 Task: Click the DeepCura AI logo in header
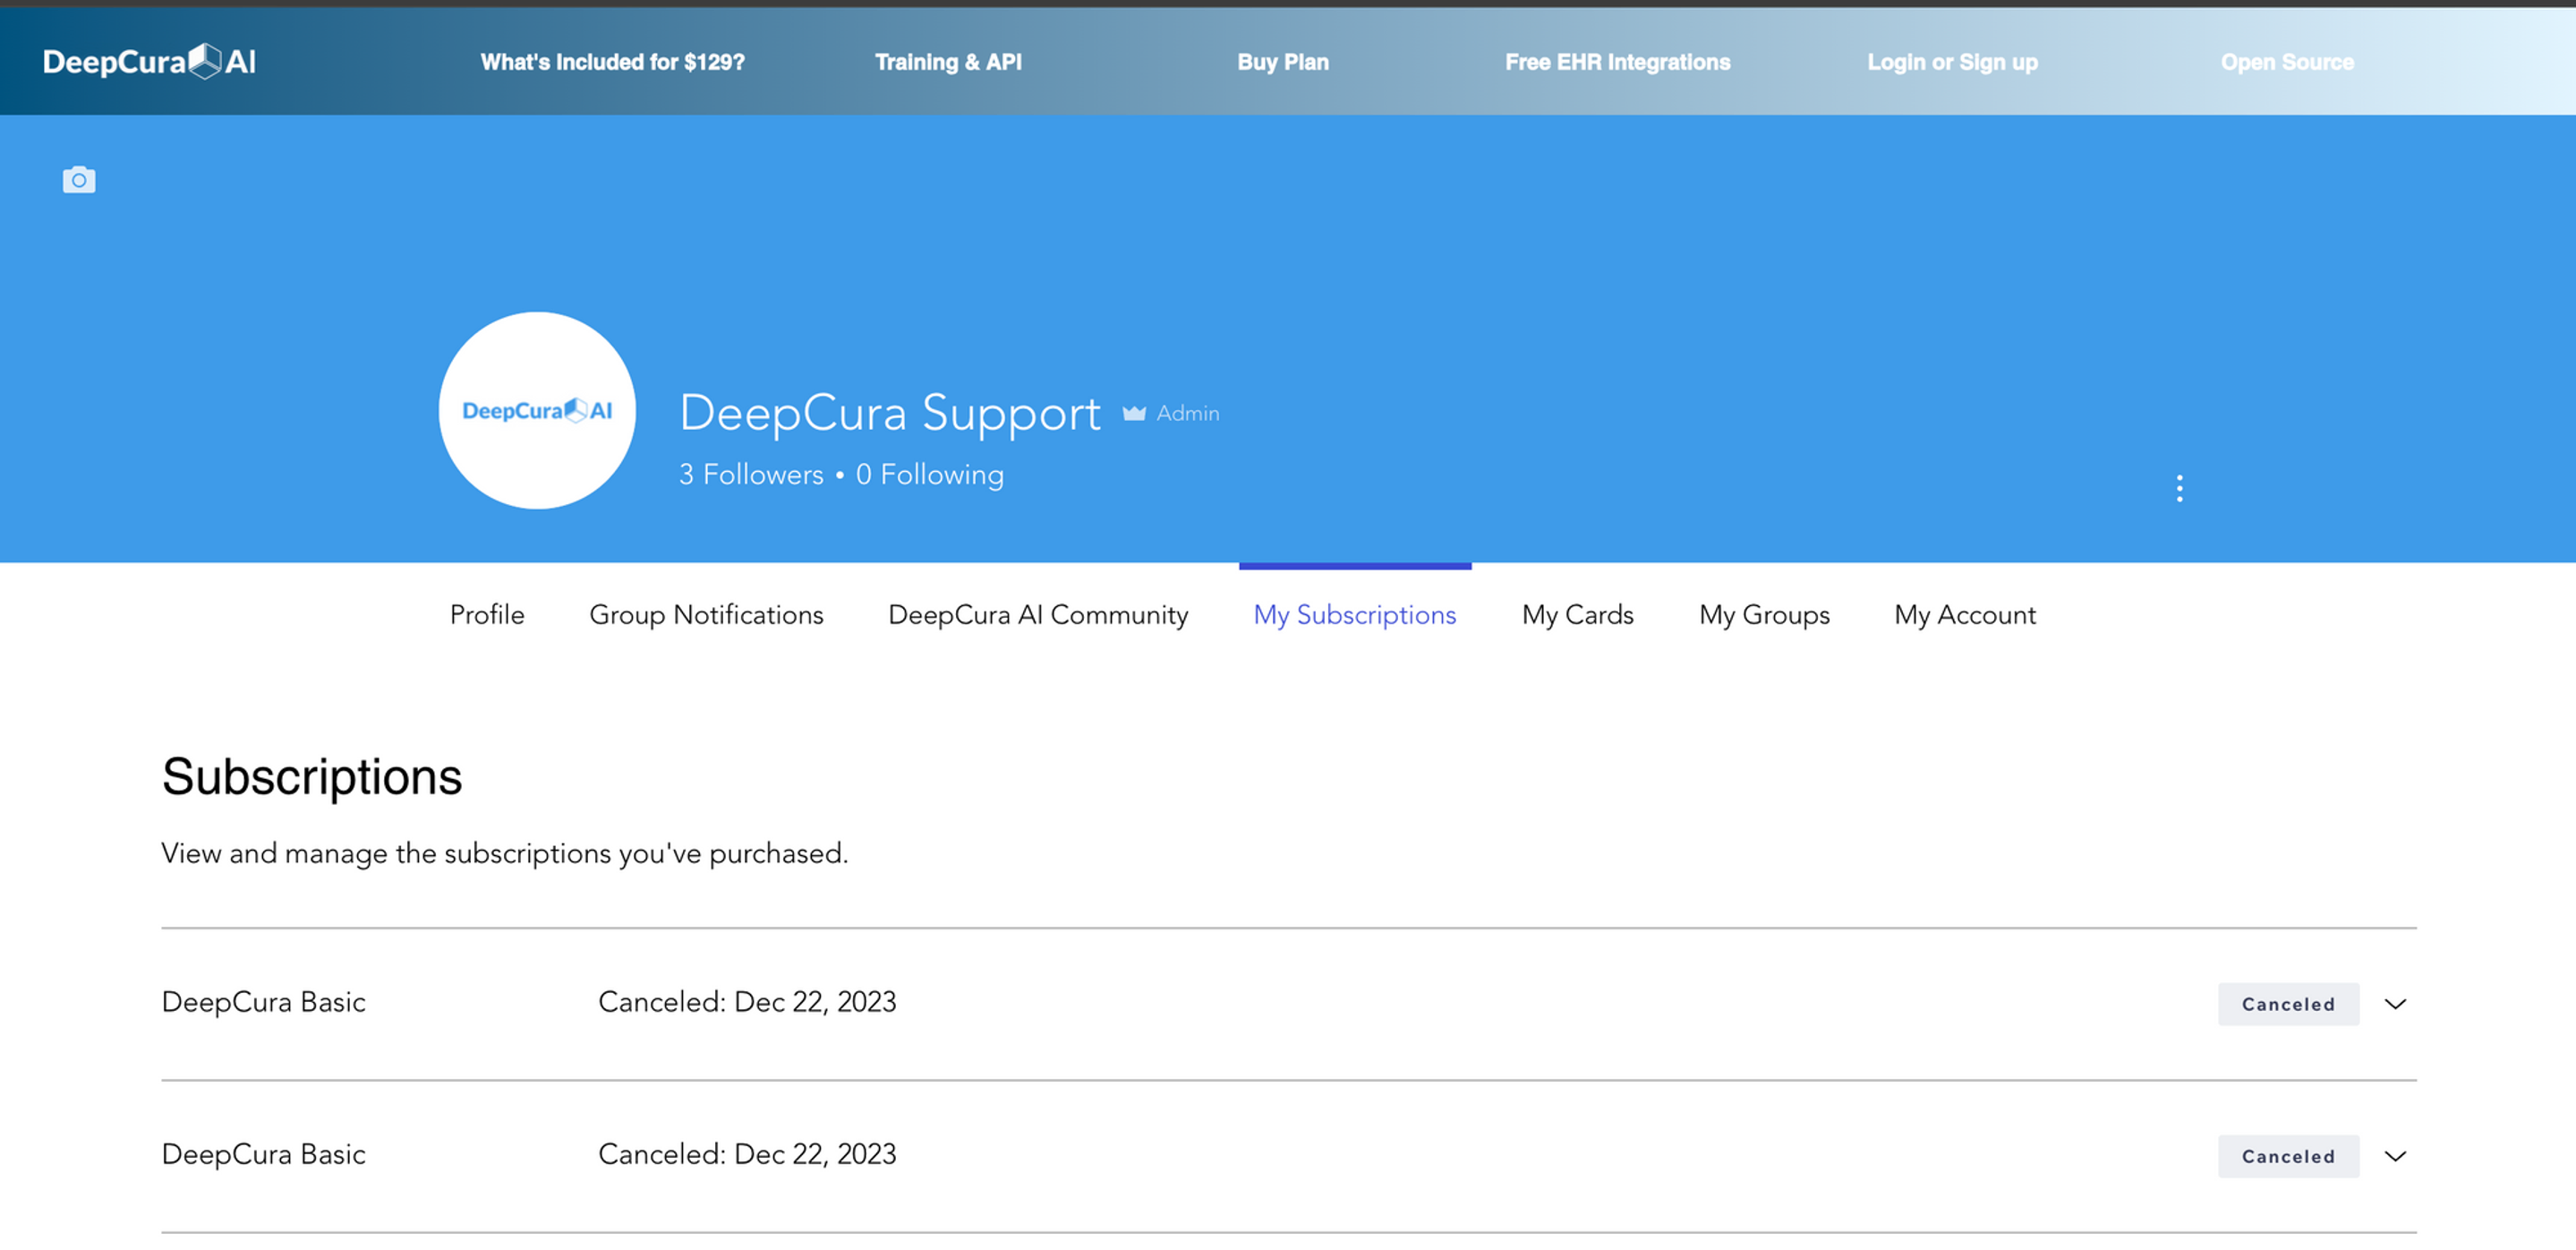(149, 62)
